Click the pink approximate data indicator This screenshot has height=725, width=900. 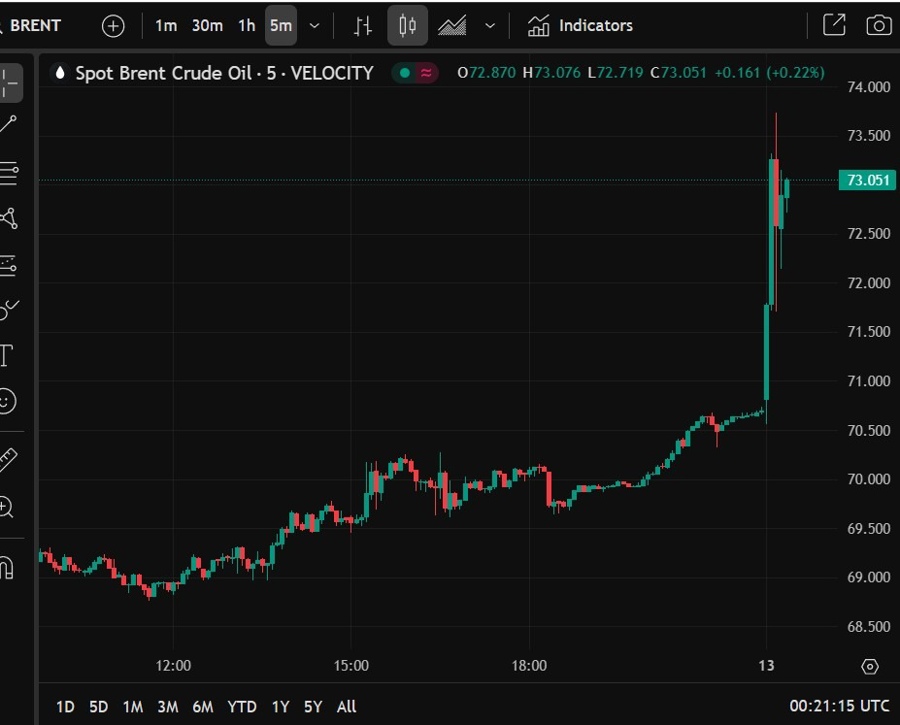pos(426,73)
